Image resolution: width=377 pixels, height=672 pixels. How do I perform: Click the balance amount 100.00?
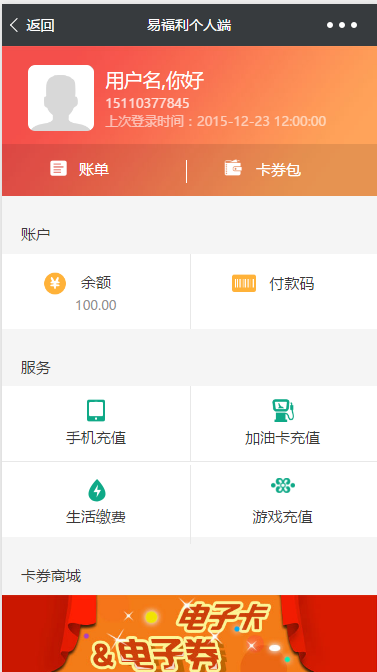[96, 305]
